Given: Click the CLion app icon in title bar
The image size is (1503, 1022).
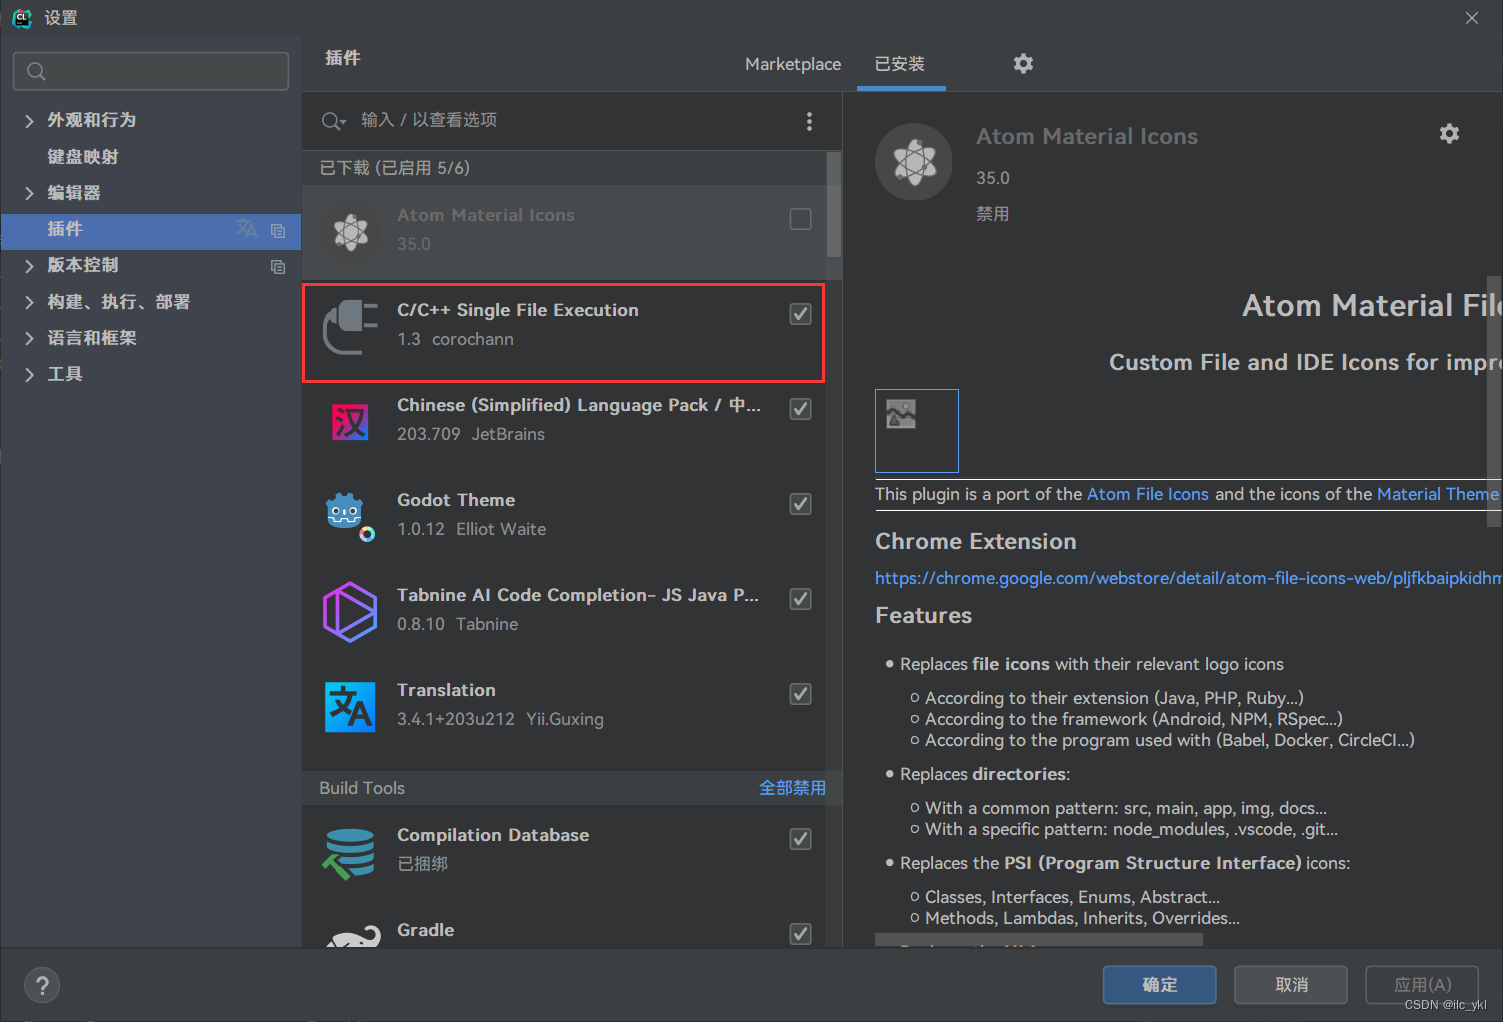Looking at the screenshot, I should pos(22,17).
